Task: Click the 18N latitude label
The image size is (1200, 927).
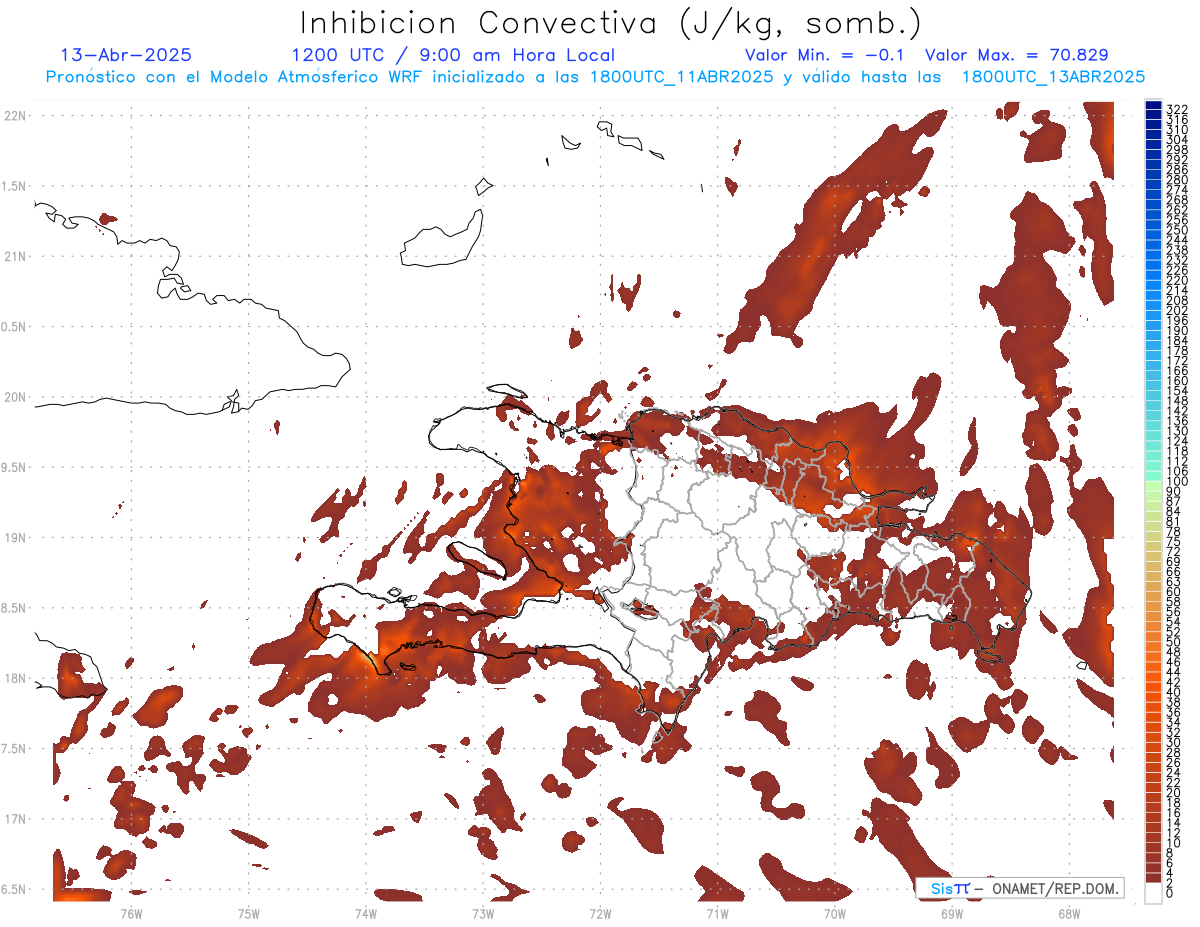Action: (15, 678)
